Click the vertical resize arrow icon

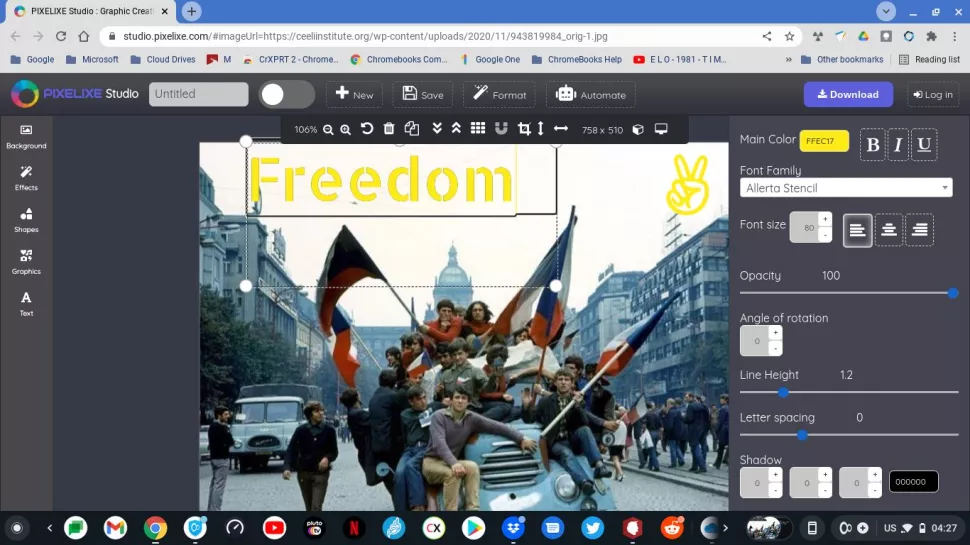coord(541,129)
